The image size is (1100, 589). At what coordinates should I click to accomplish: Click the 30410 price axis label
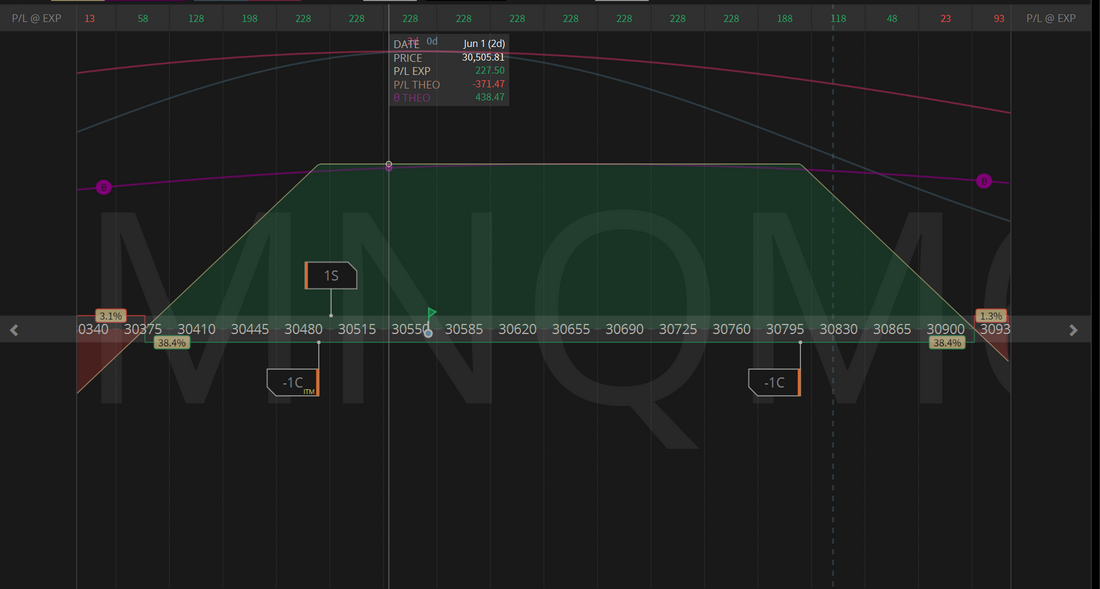point(196,330)
